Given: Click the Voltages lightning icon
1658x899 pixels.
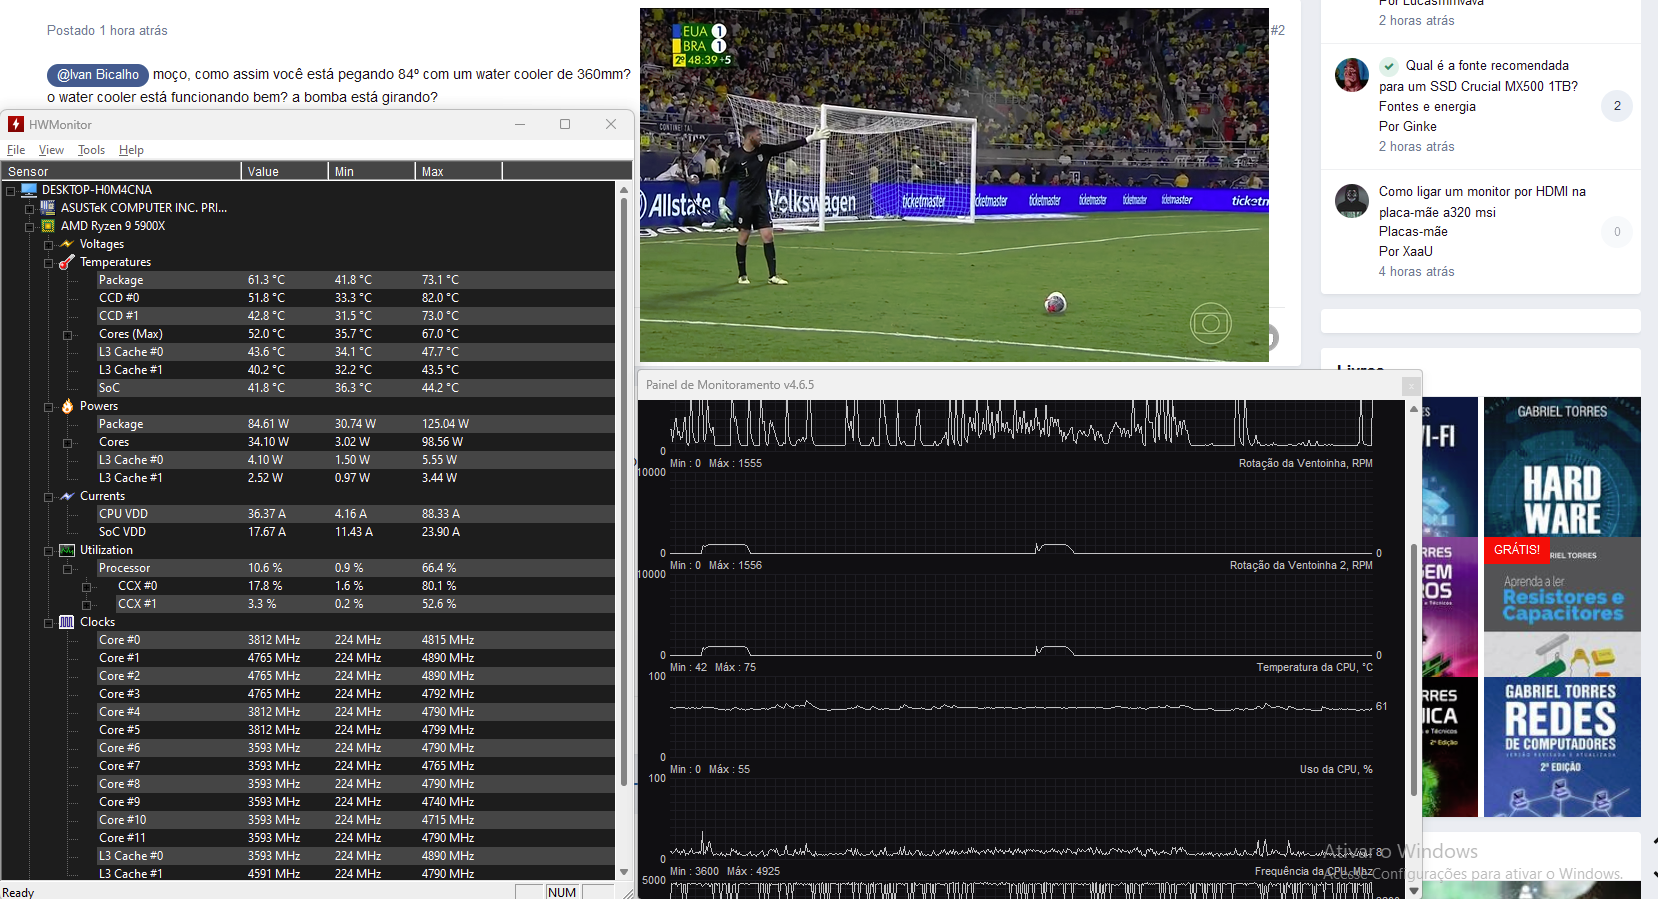Looking at the screenshot, I should click(x=67, y=243).
